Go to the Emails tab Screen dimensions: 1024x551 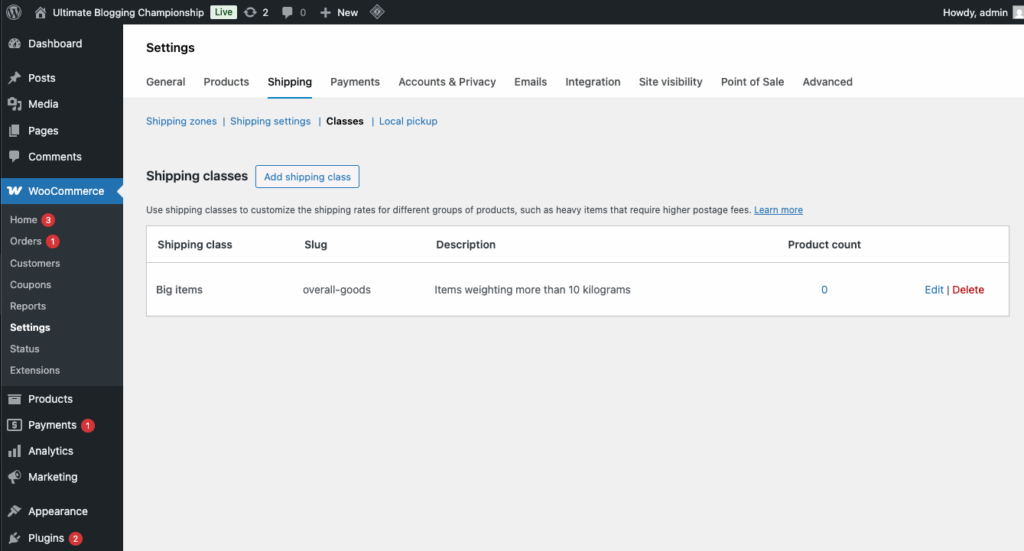click(530, 82)
